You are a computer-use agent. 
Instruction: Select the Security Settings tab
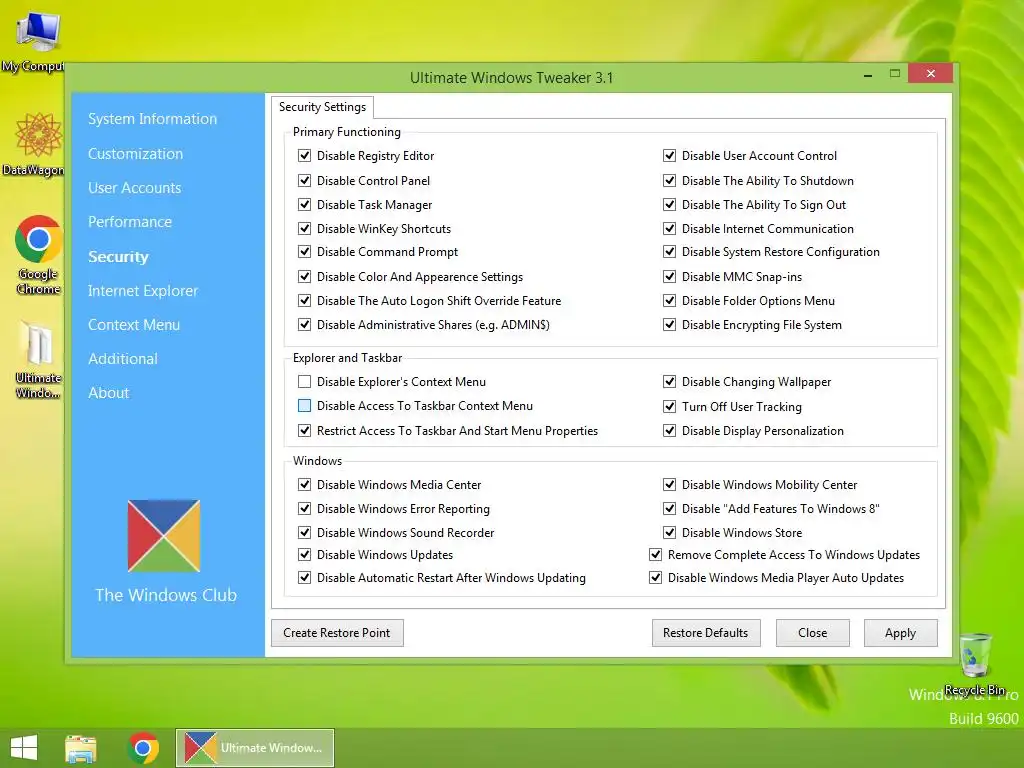coord(322,106)
